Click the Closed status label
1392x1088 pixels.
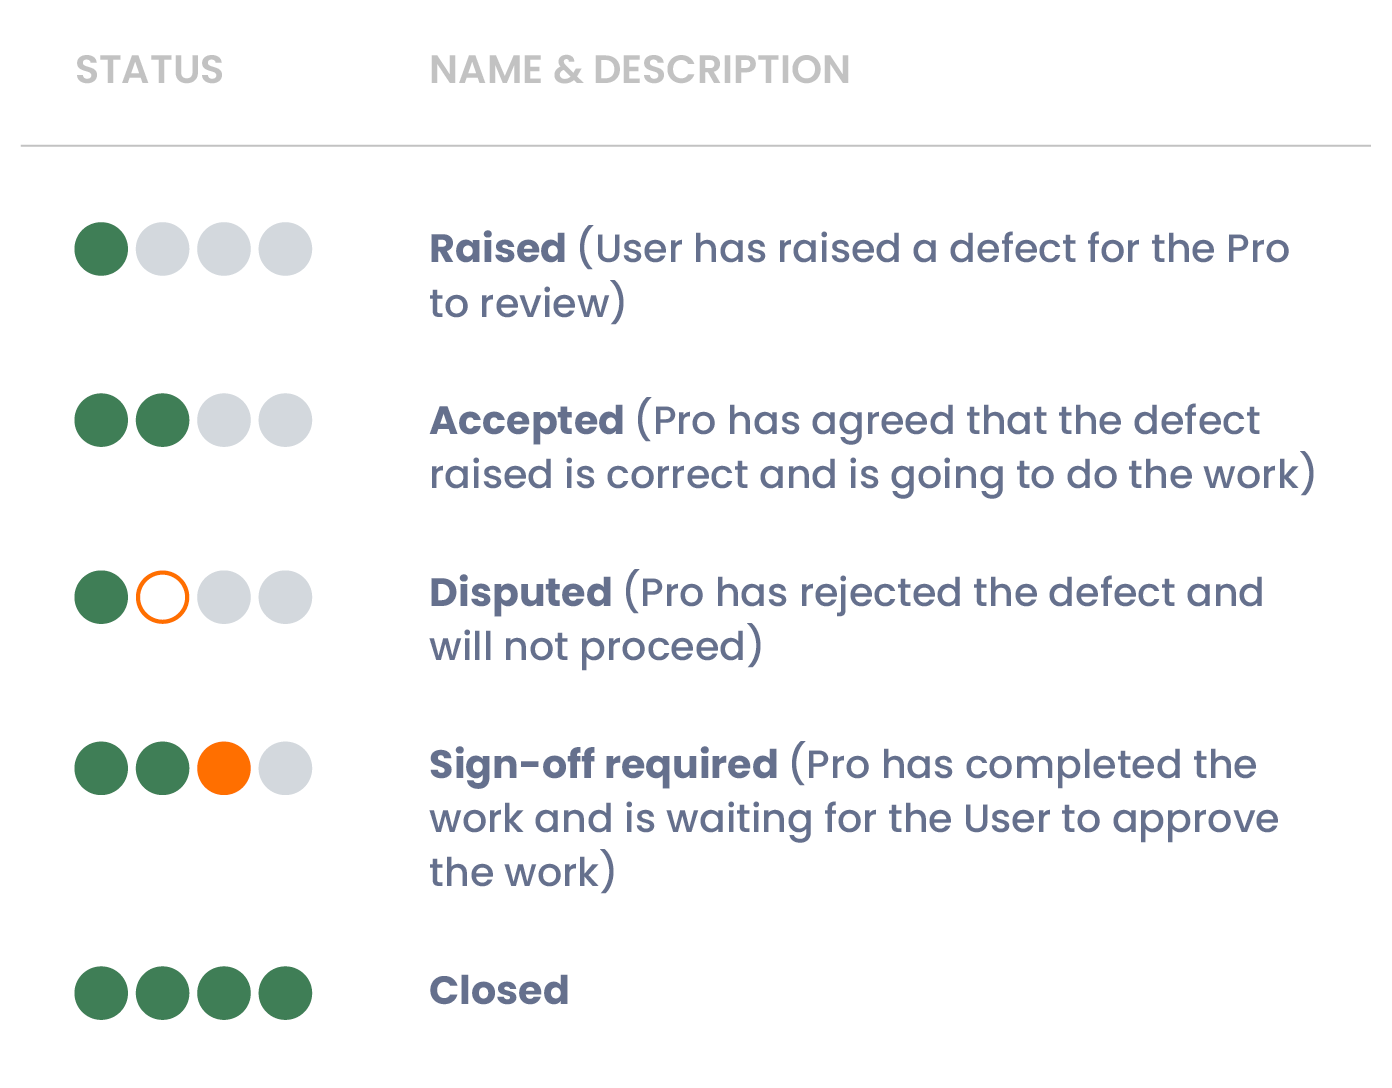(499, 991)
